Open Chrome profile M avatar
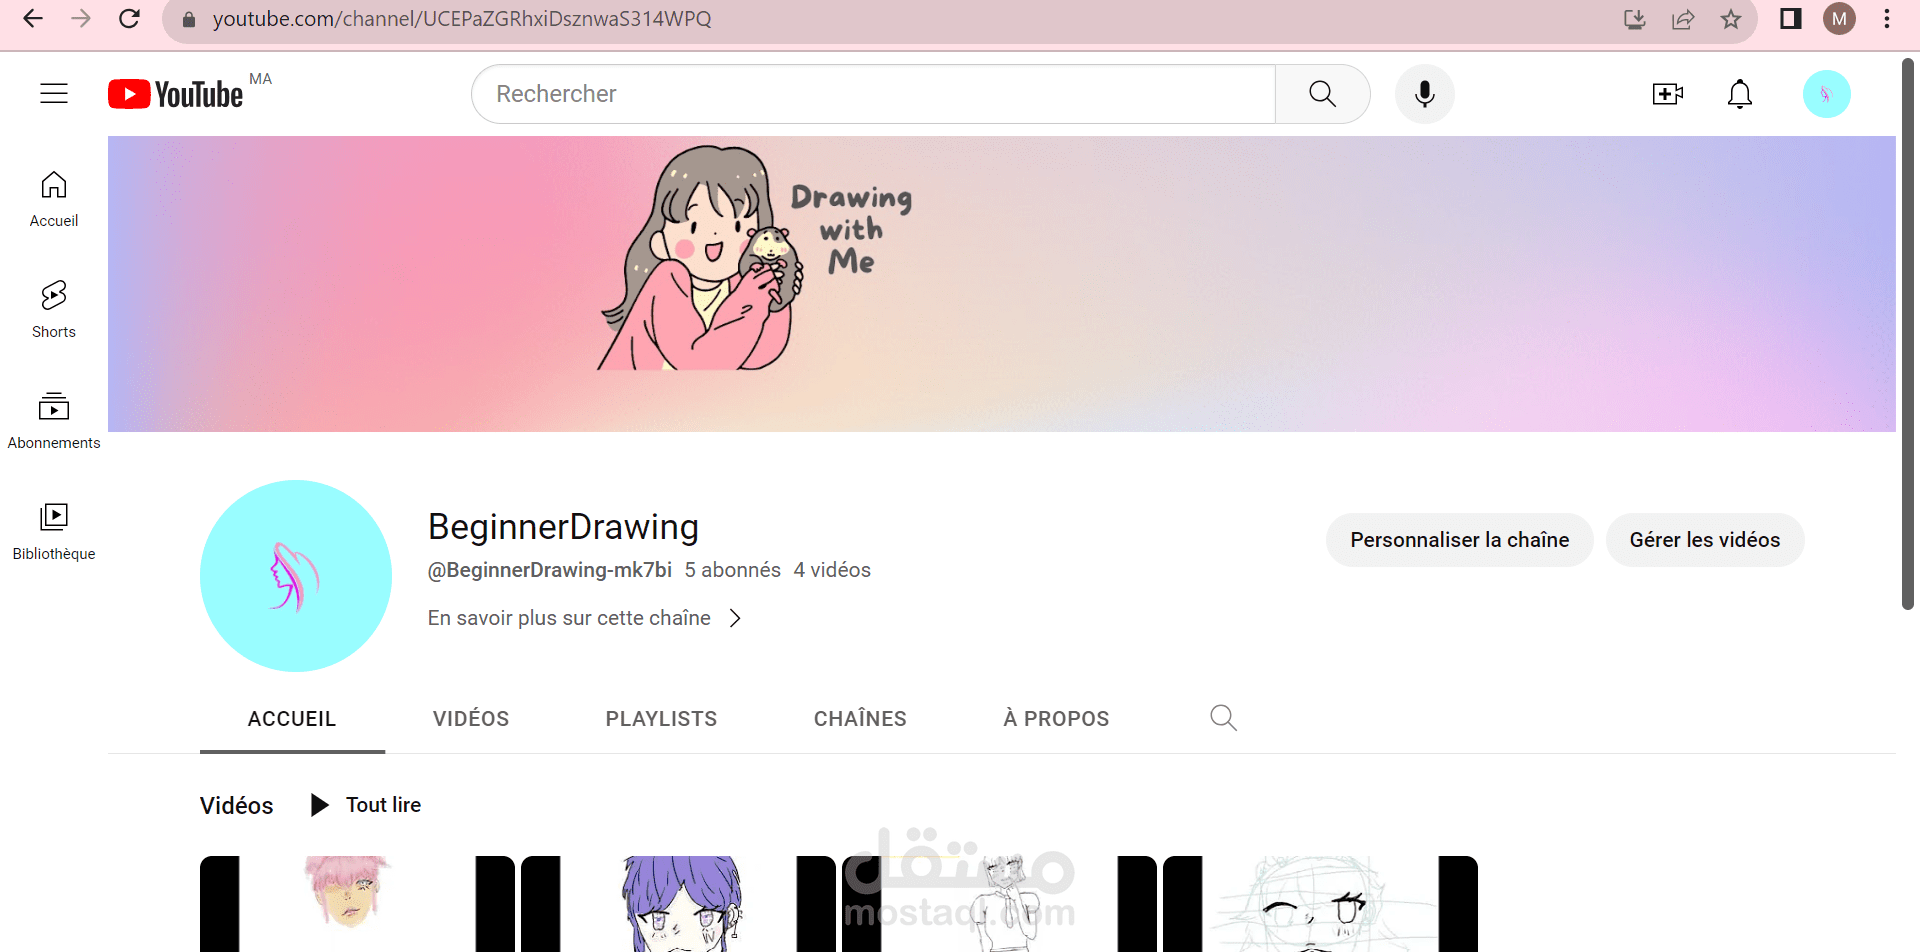The height and width of the screenshot is (952, 1920). [x=1839, y=19]
